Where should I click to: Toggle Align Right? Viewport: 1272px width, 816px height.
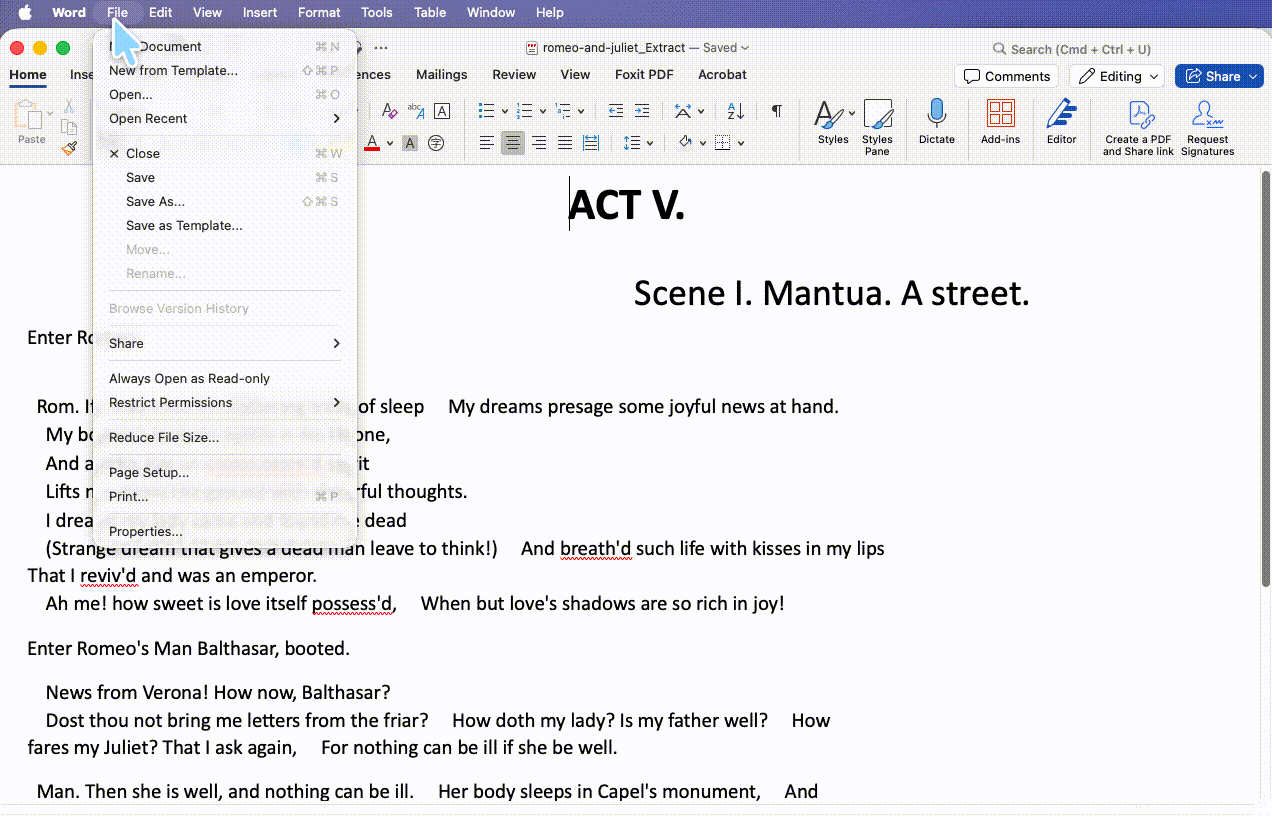[539, 143]
